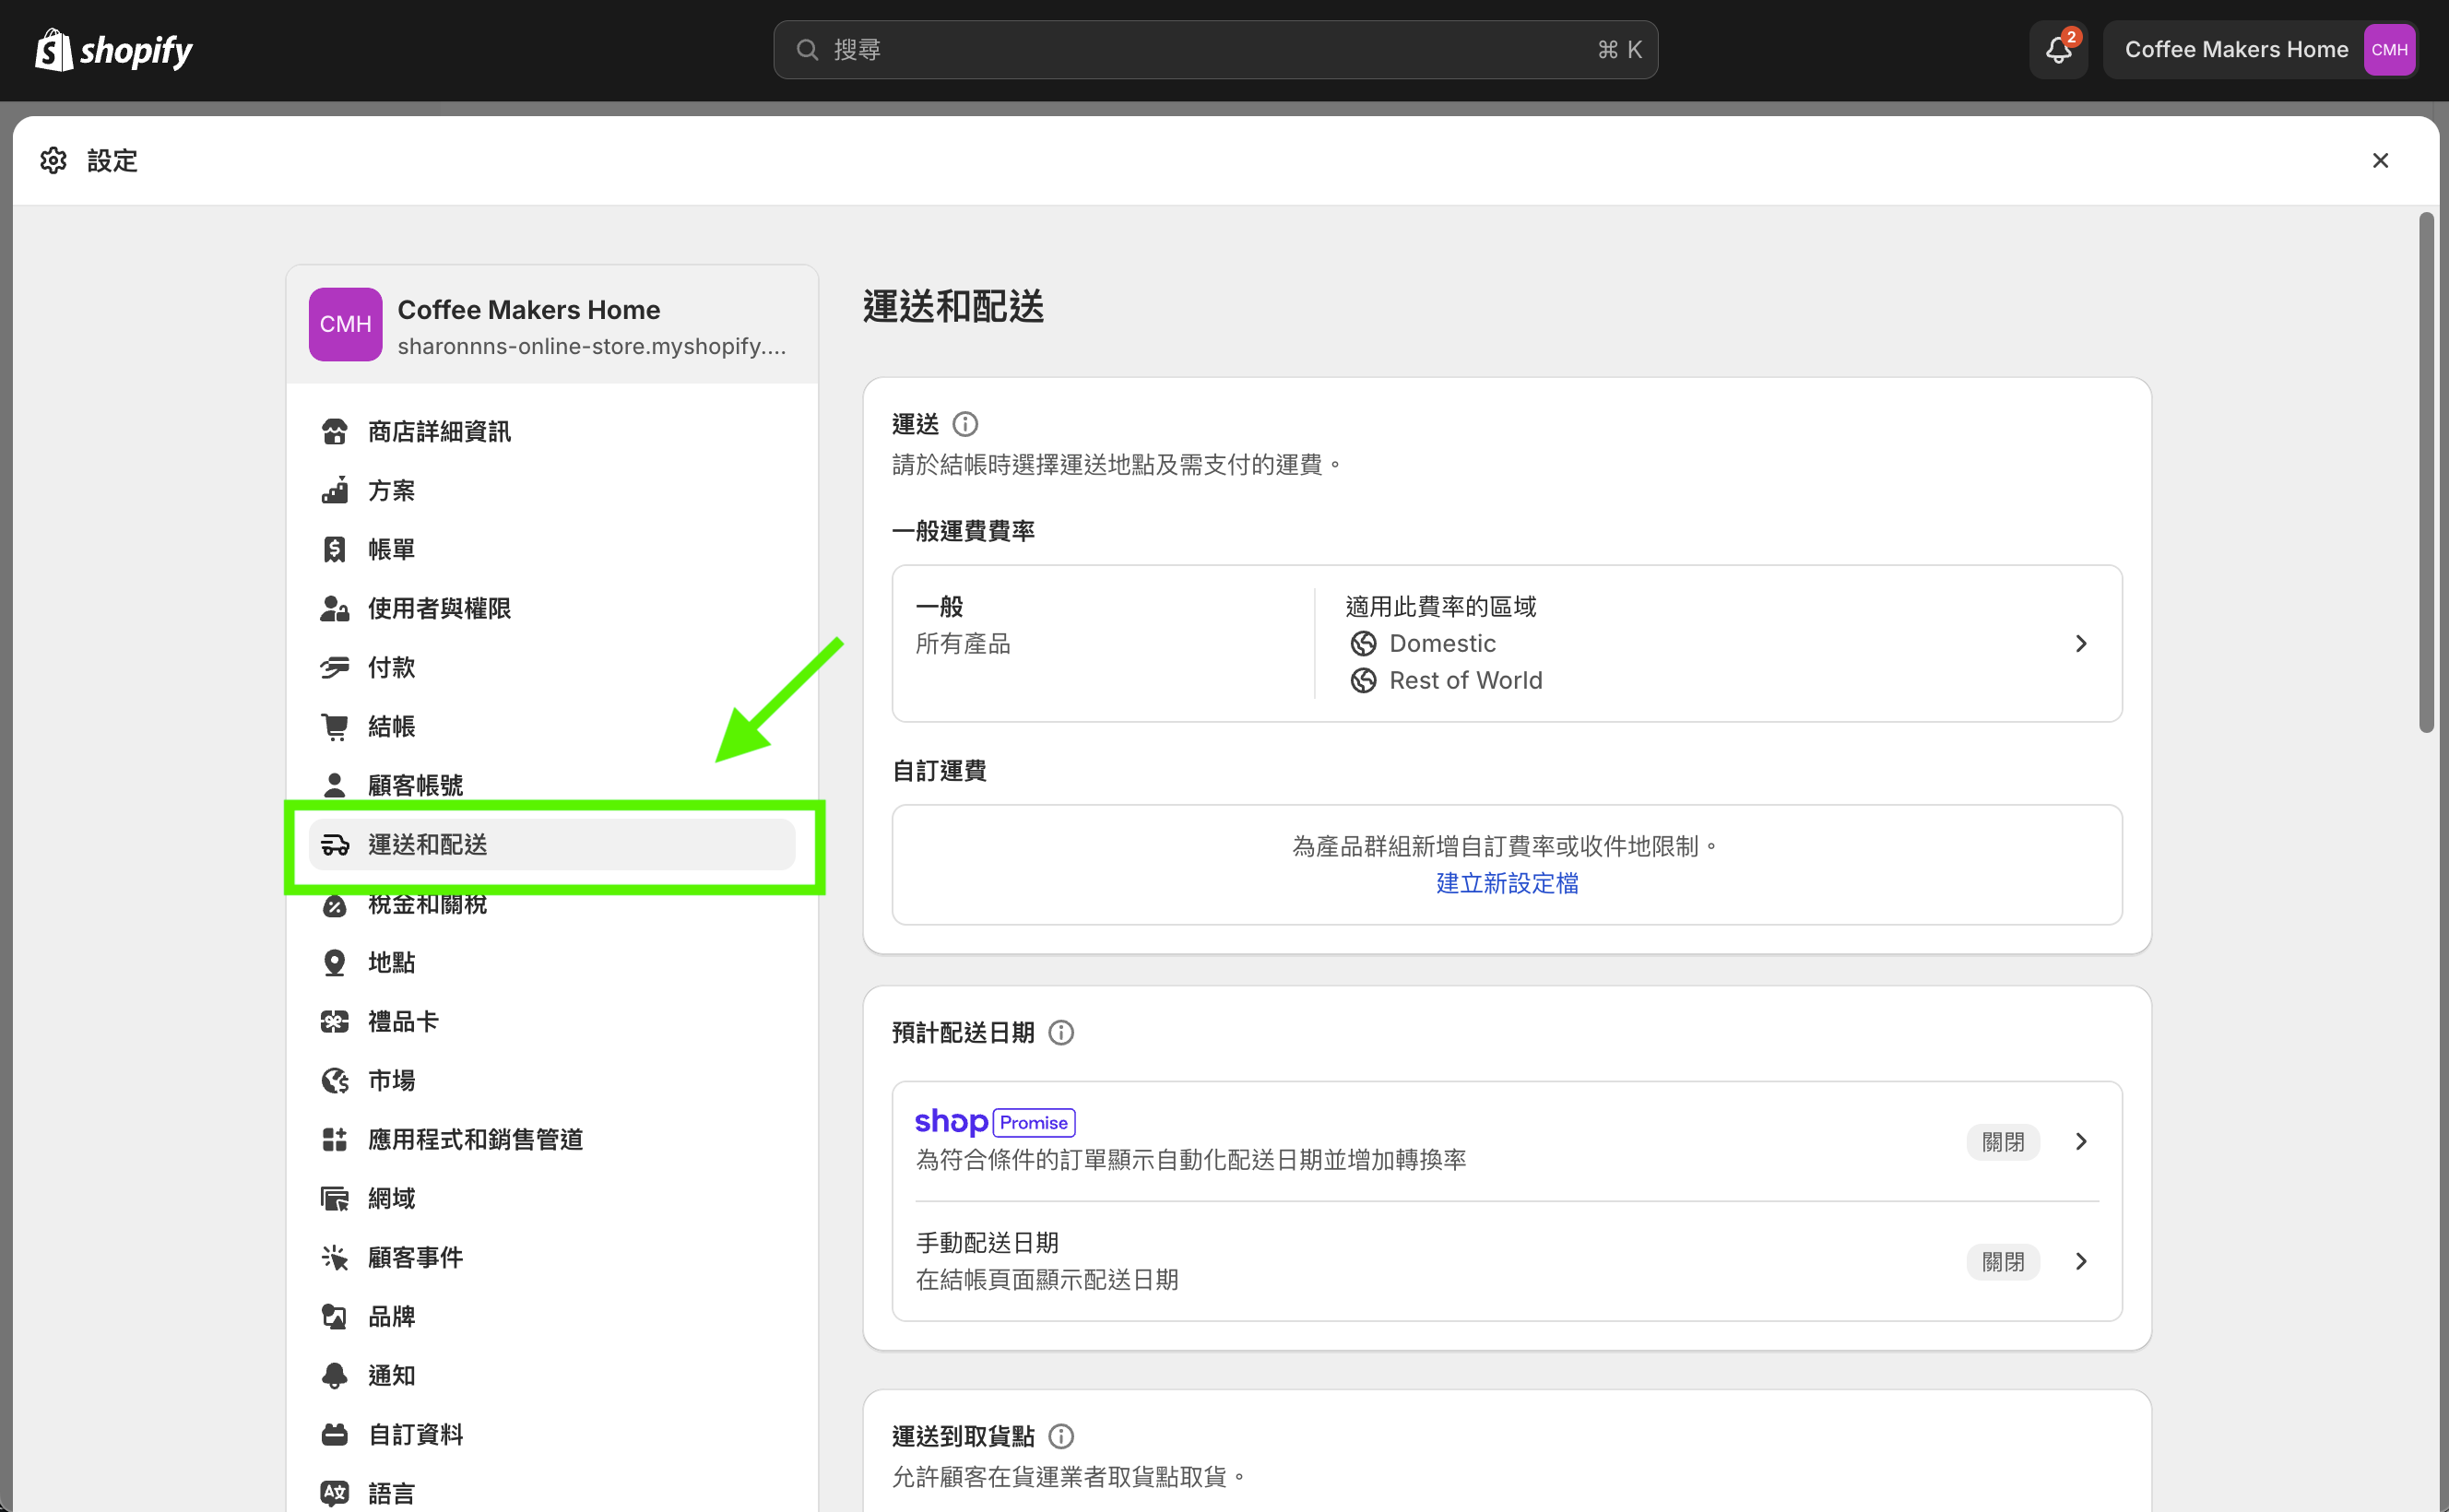Click the bell icon beside 通知
Screen dimensions: 2449x1512
334,1376
